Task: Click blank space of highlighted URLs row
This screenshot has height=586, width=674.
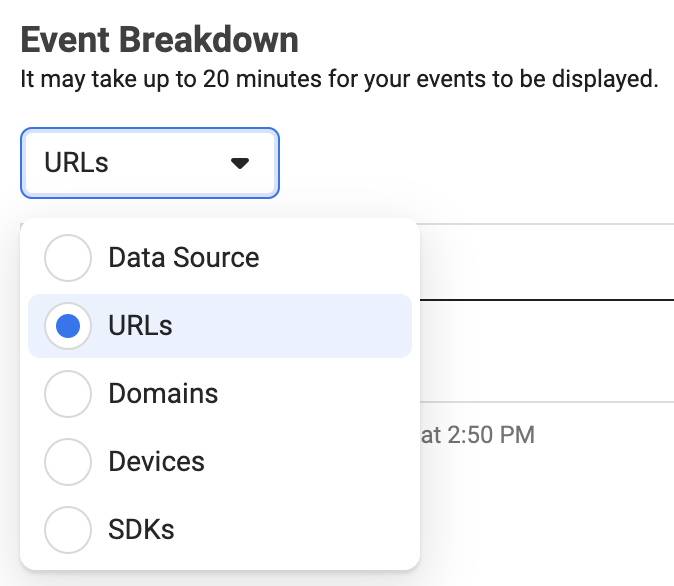Action: [x=292, y=326]
